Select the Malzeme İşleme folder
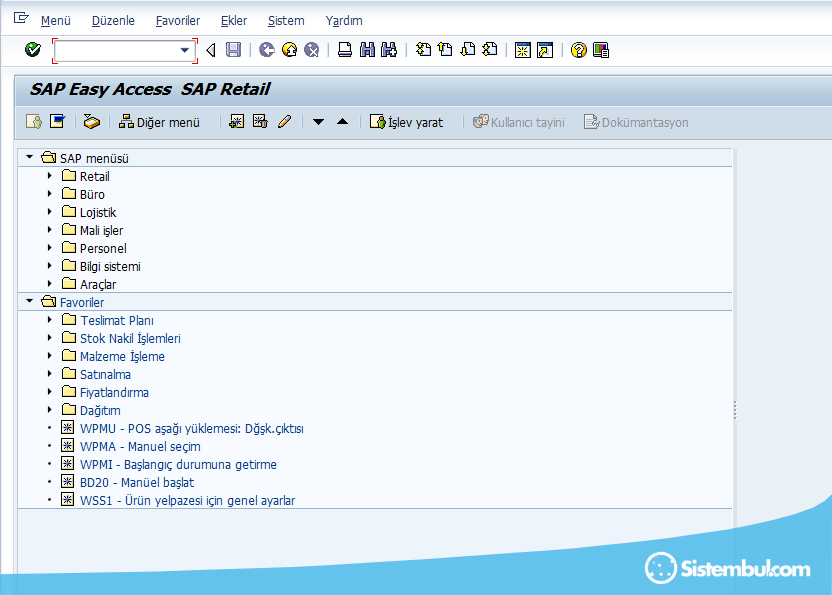Screen dimensions: 832x595 tap(122, 357)
